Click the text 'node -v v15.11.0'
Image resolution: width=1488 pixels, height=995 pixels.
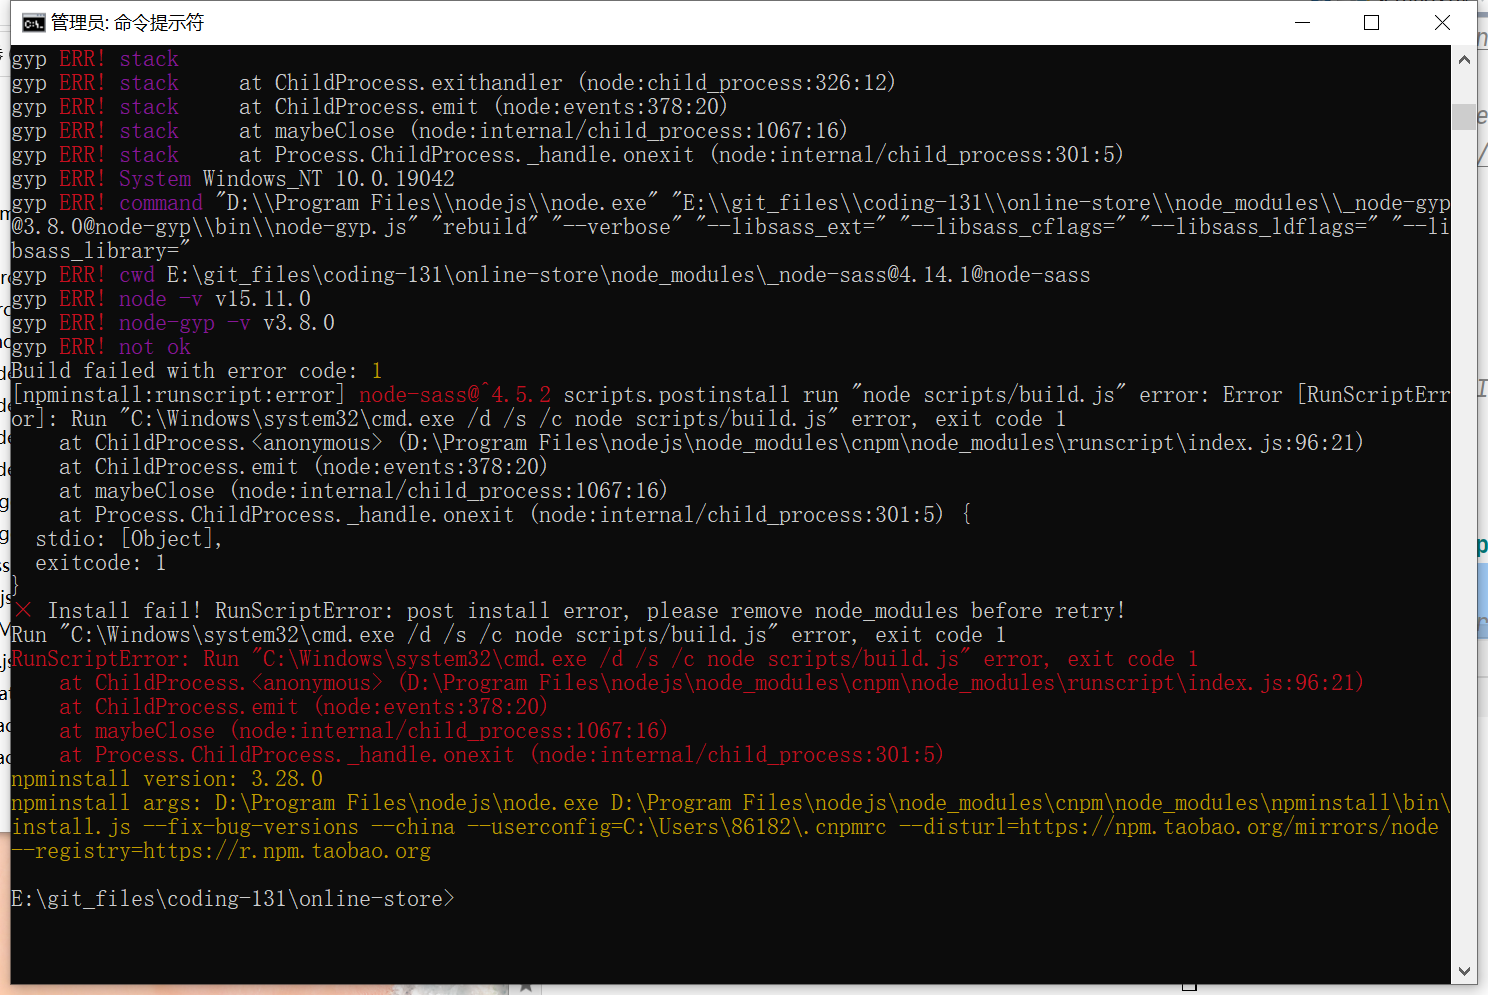[215, 299]
